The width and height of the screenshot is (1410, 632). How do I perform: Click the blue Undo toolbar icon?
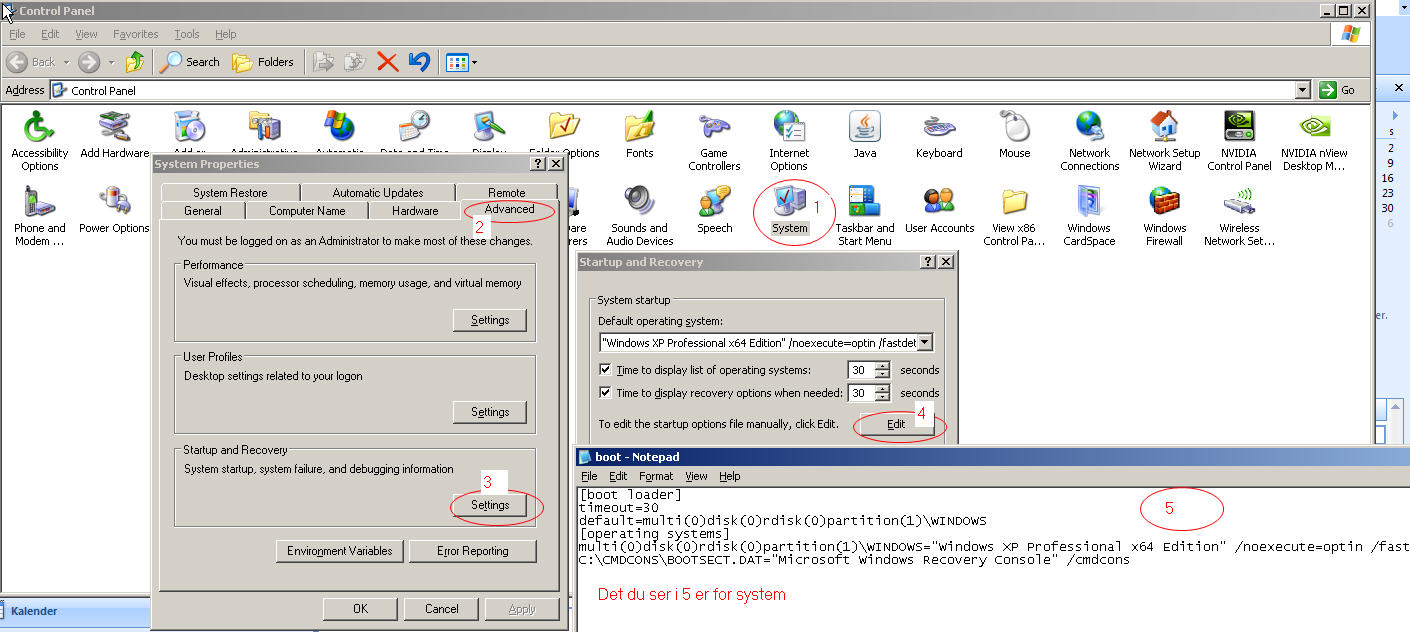419,62
